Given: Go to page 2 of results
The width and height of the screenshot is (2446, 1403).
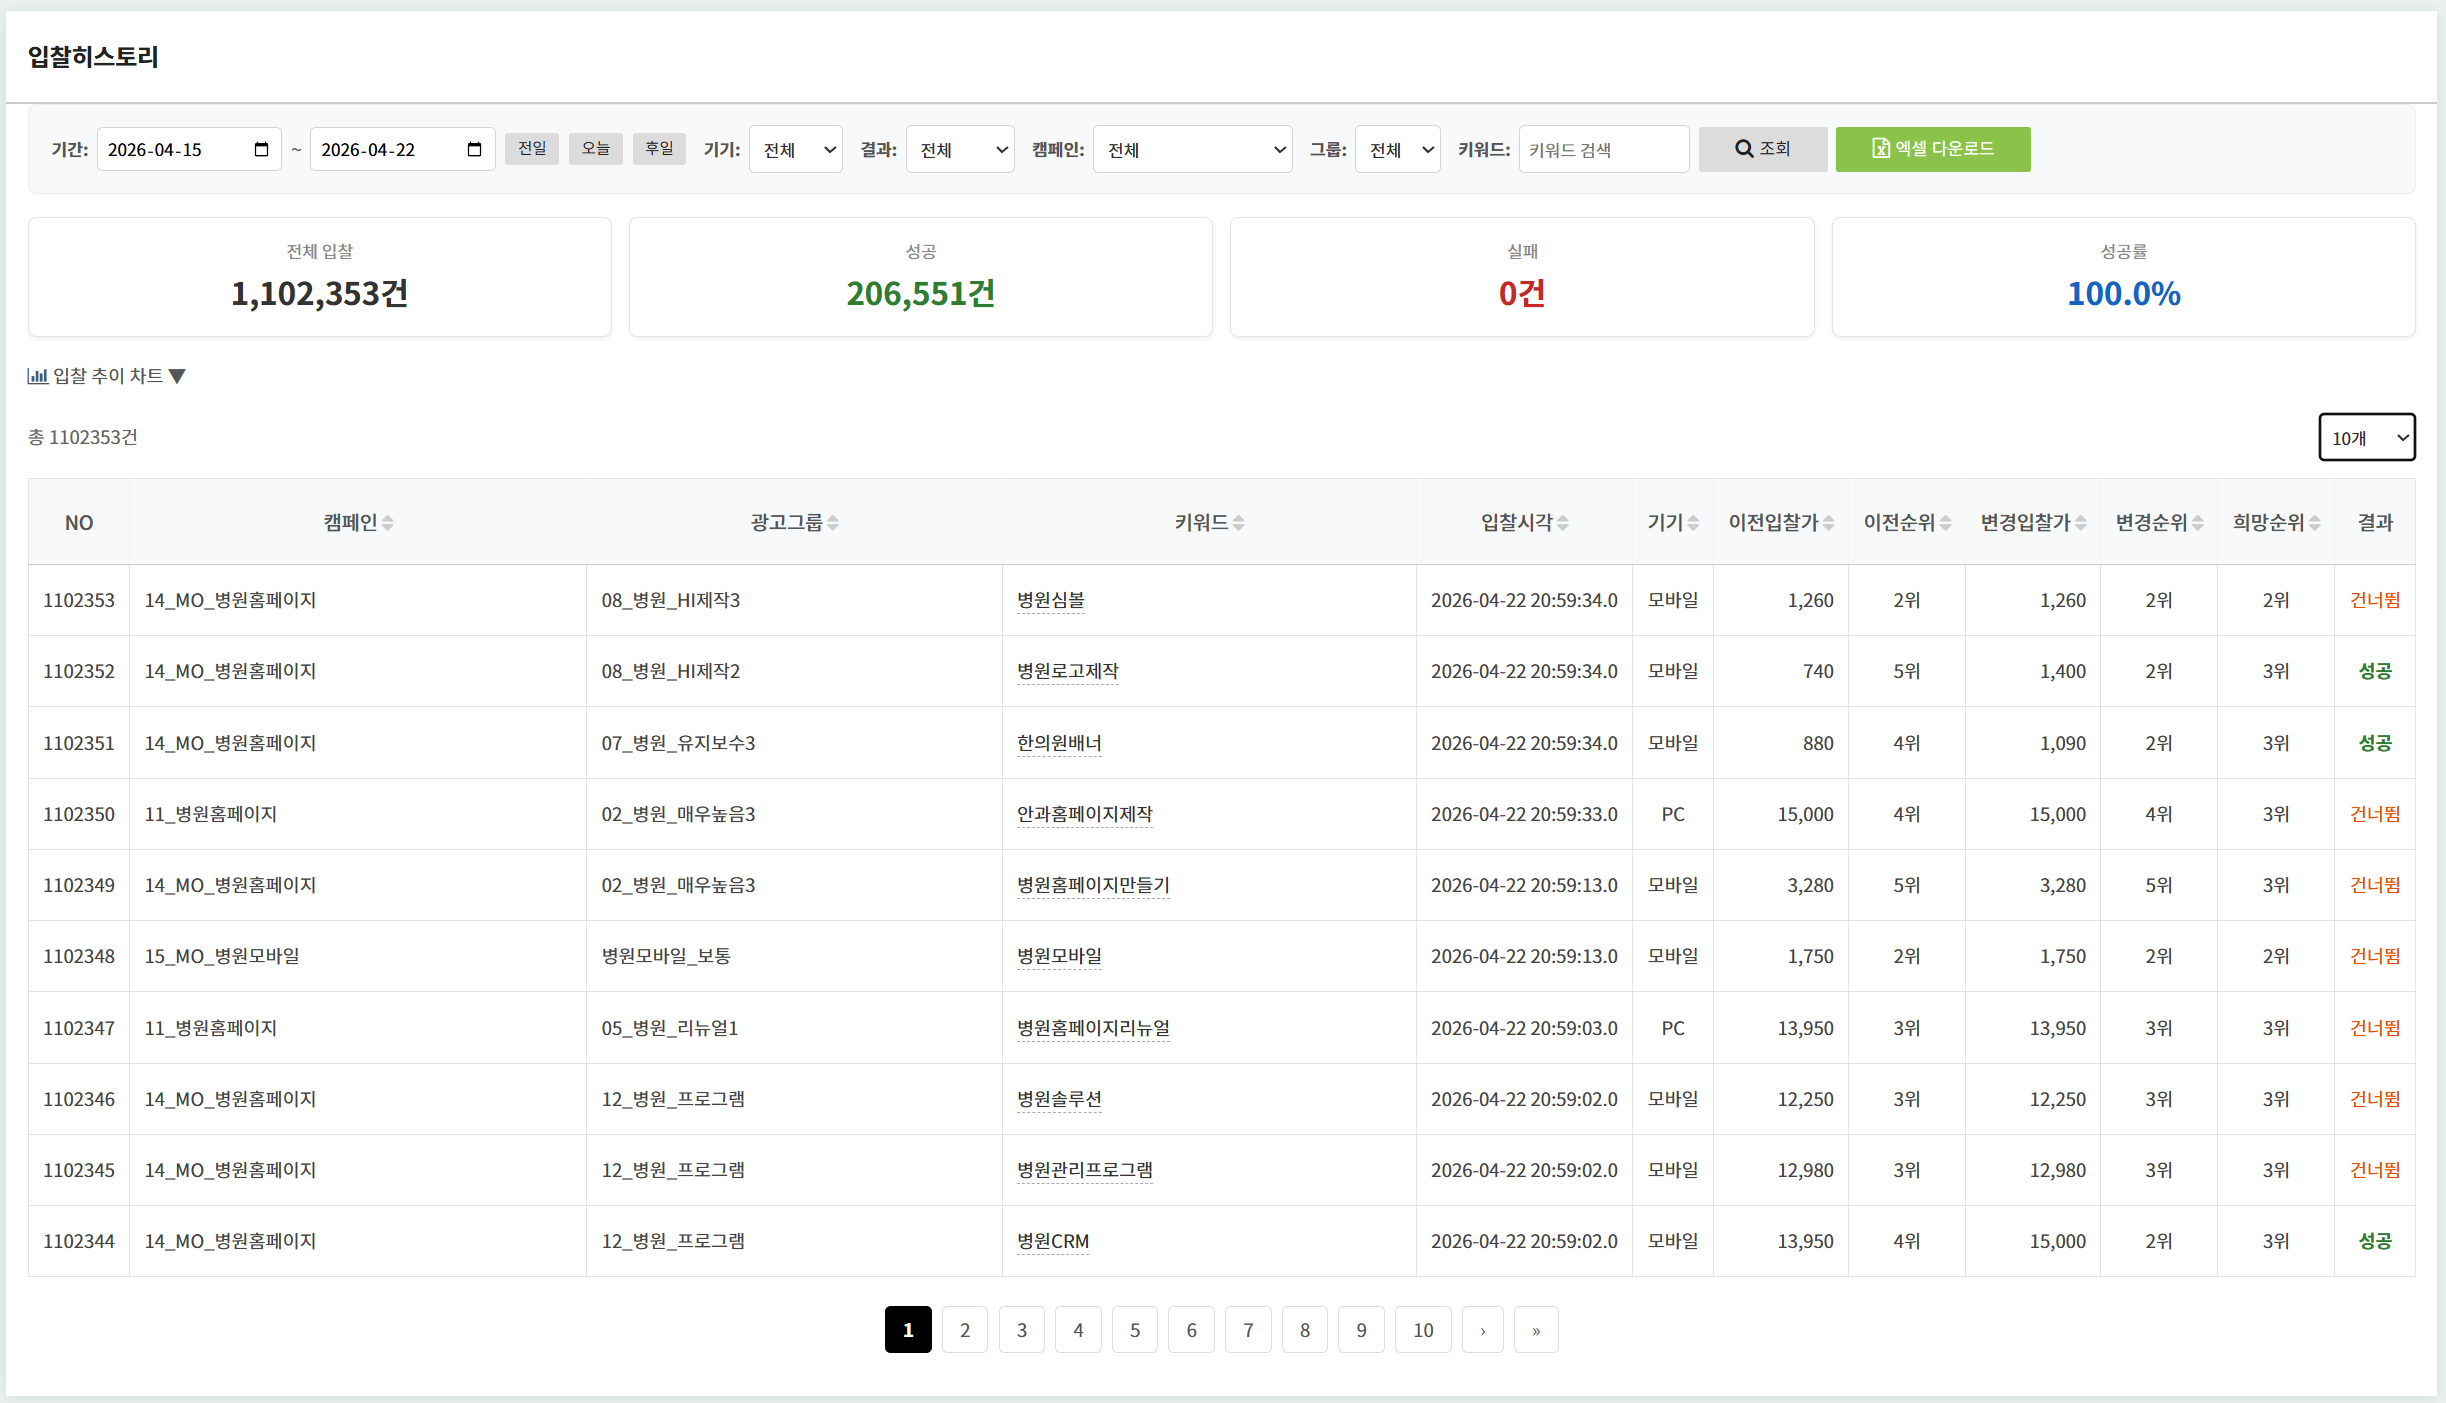Looking at the screenshot, I should (x=965, y=1330).
